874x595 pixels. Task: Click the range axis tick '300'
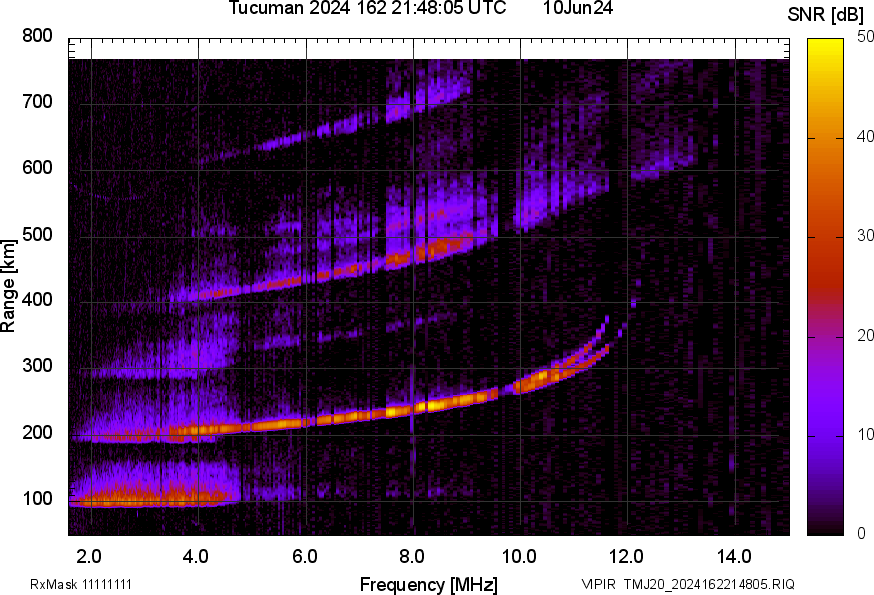coord(37,366)
